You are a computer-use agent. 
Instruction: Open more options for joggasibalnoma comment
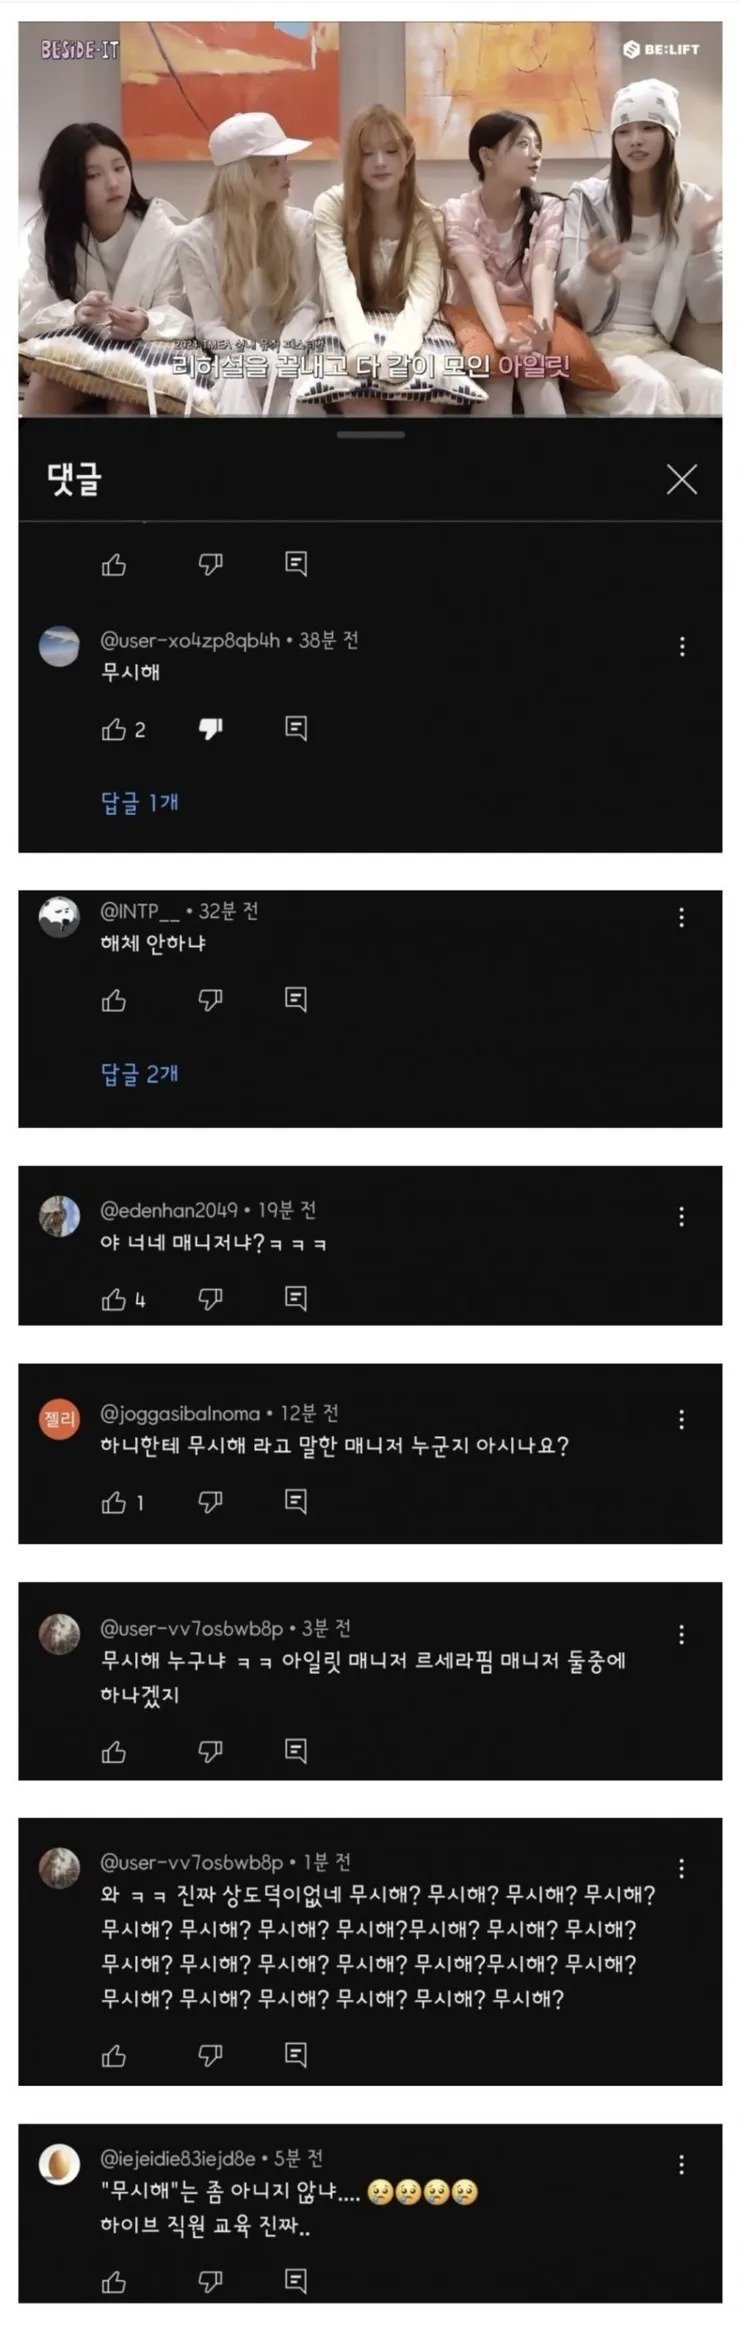[x=681, y=1418]
